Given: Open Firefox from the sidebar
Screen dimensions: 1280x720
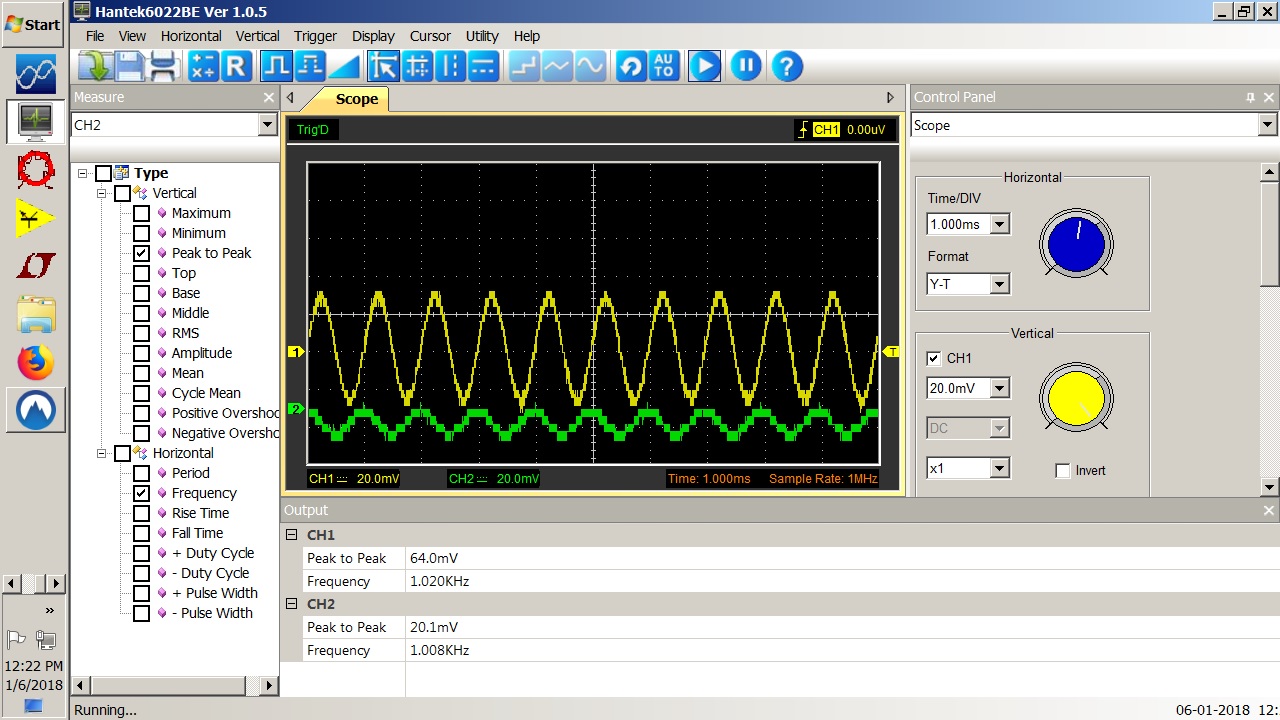Looking at the screenshot, I should point(36,362).
